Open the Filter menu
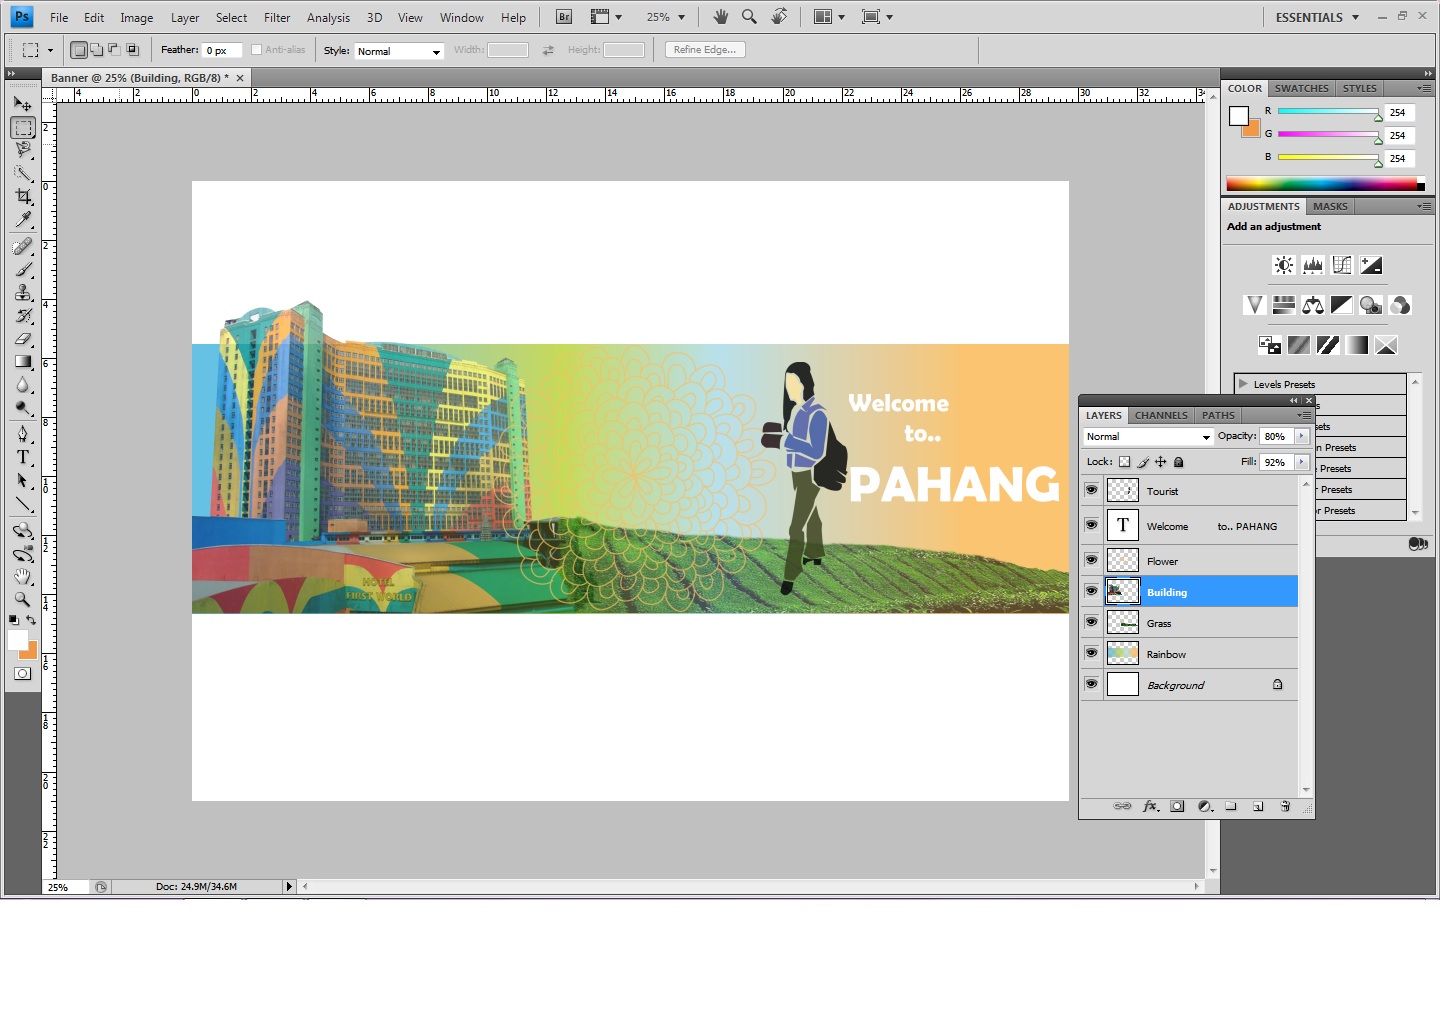Image resolution: width=1440 pixels, height=1020 pixels. point(277,18)
